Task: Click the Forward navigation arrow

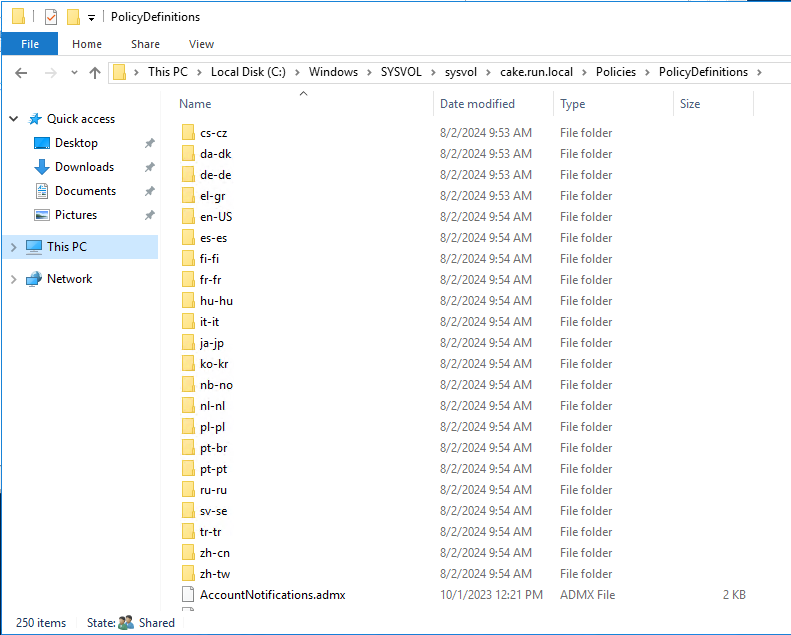Action: pos(50,73)
